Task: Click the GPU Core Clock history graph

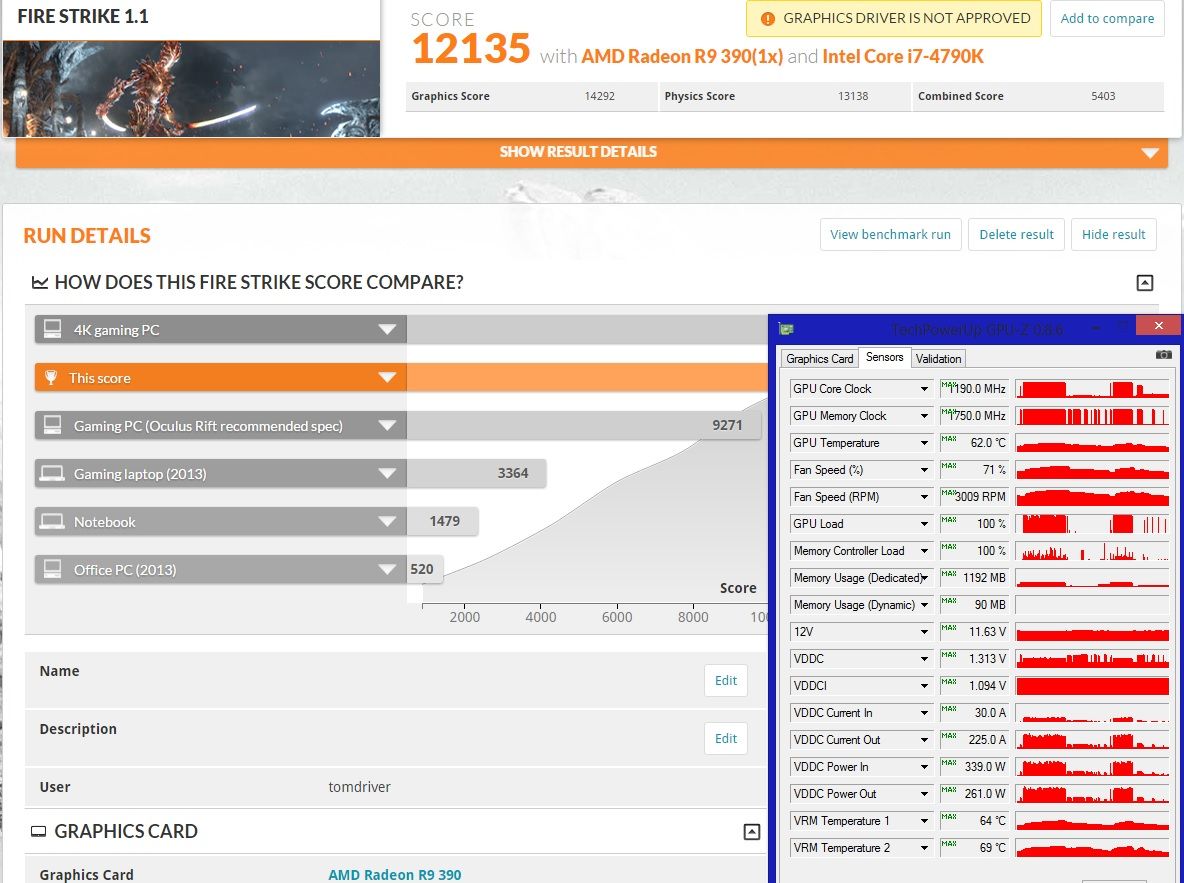Action: click(1093, 389)
